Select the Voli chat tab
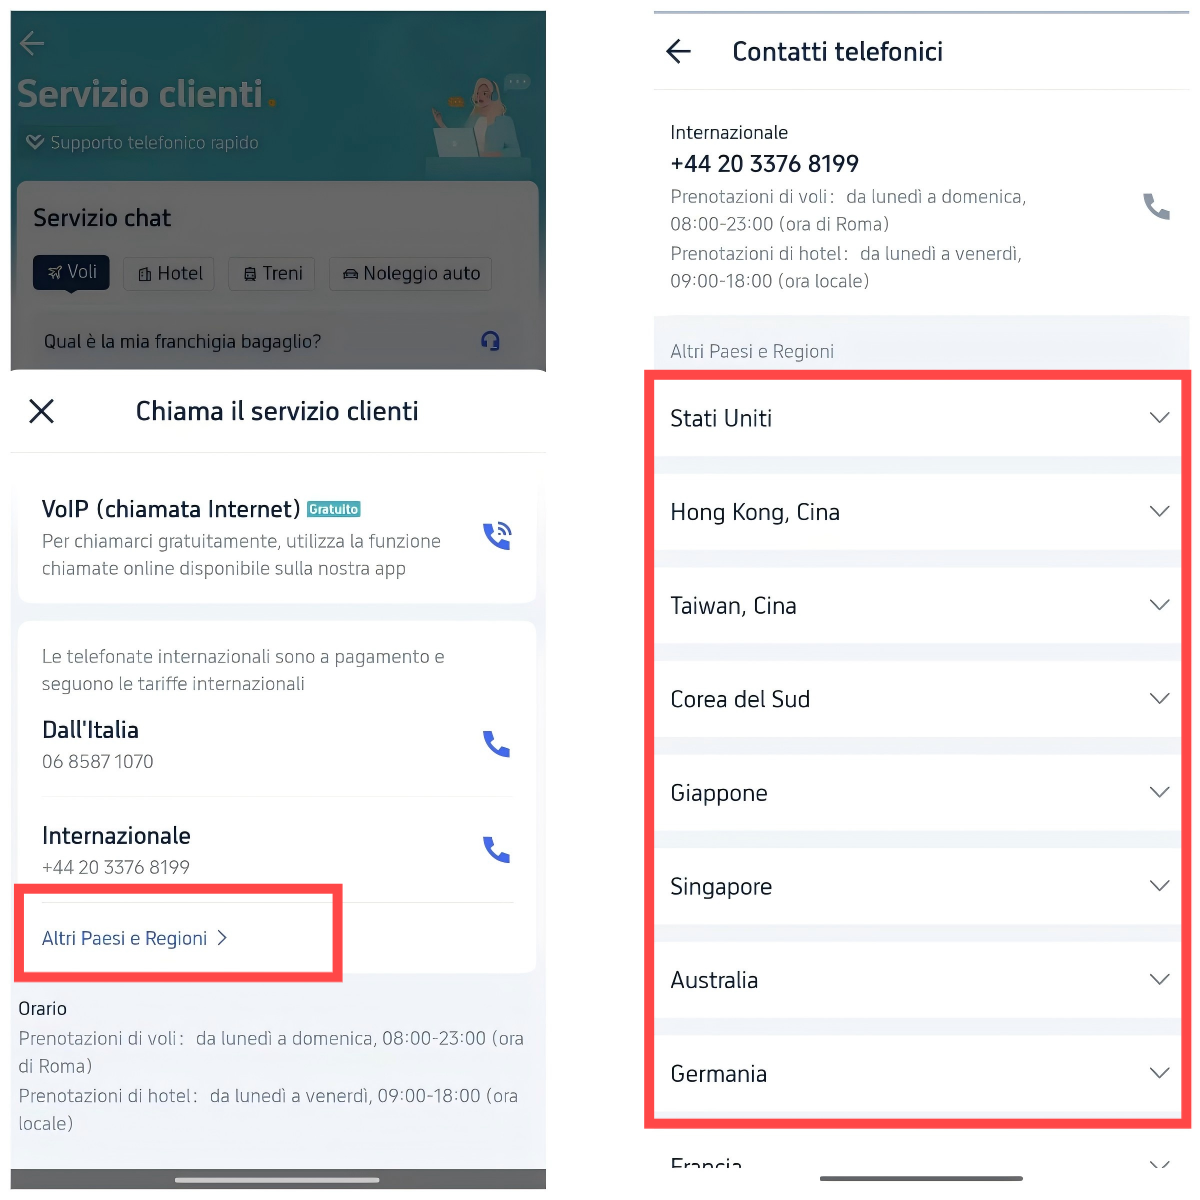 coord(71,272)
